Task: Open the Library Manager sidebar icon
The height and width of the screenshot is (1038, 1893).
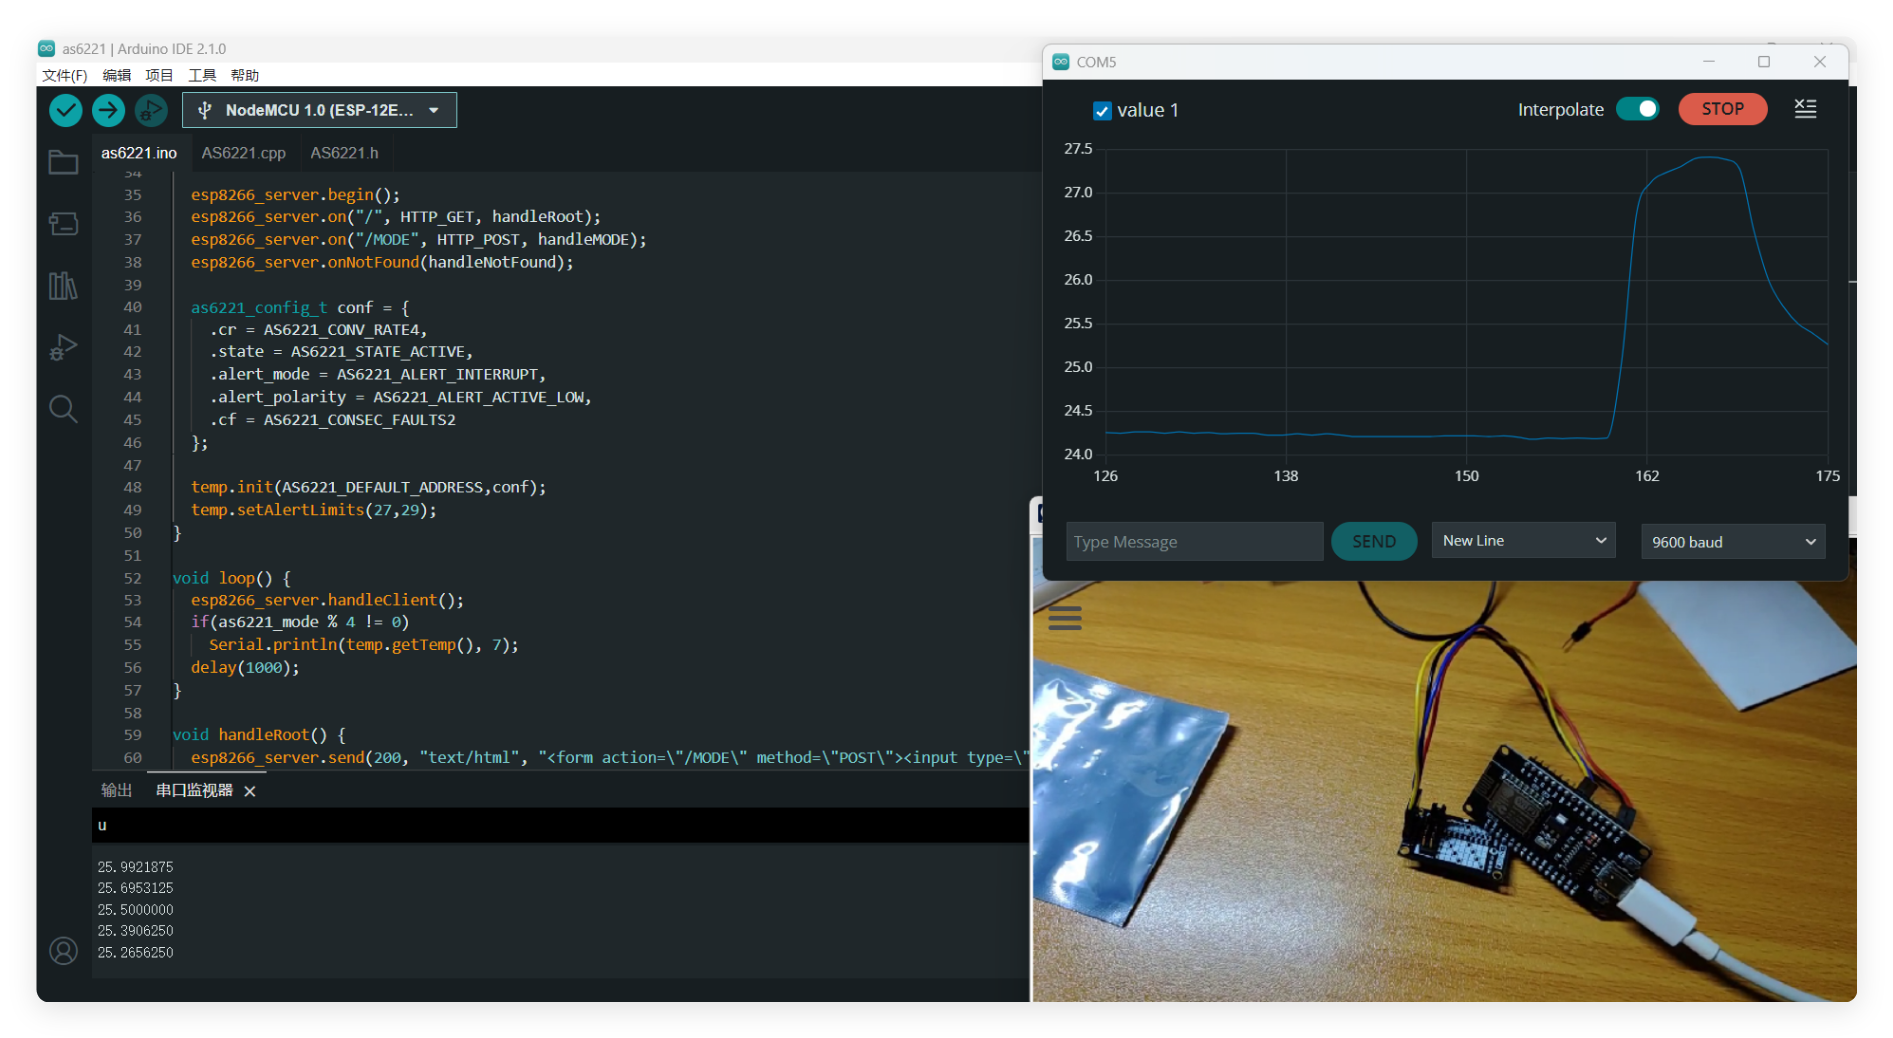Action: click(63, 286)
